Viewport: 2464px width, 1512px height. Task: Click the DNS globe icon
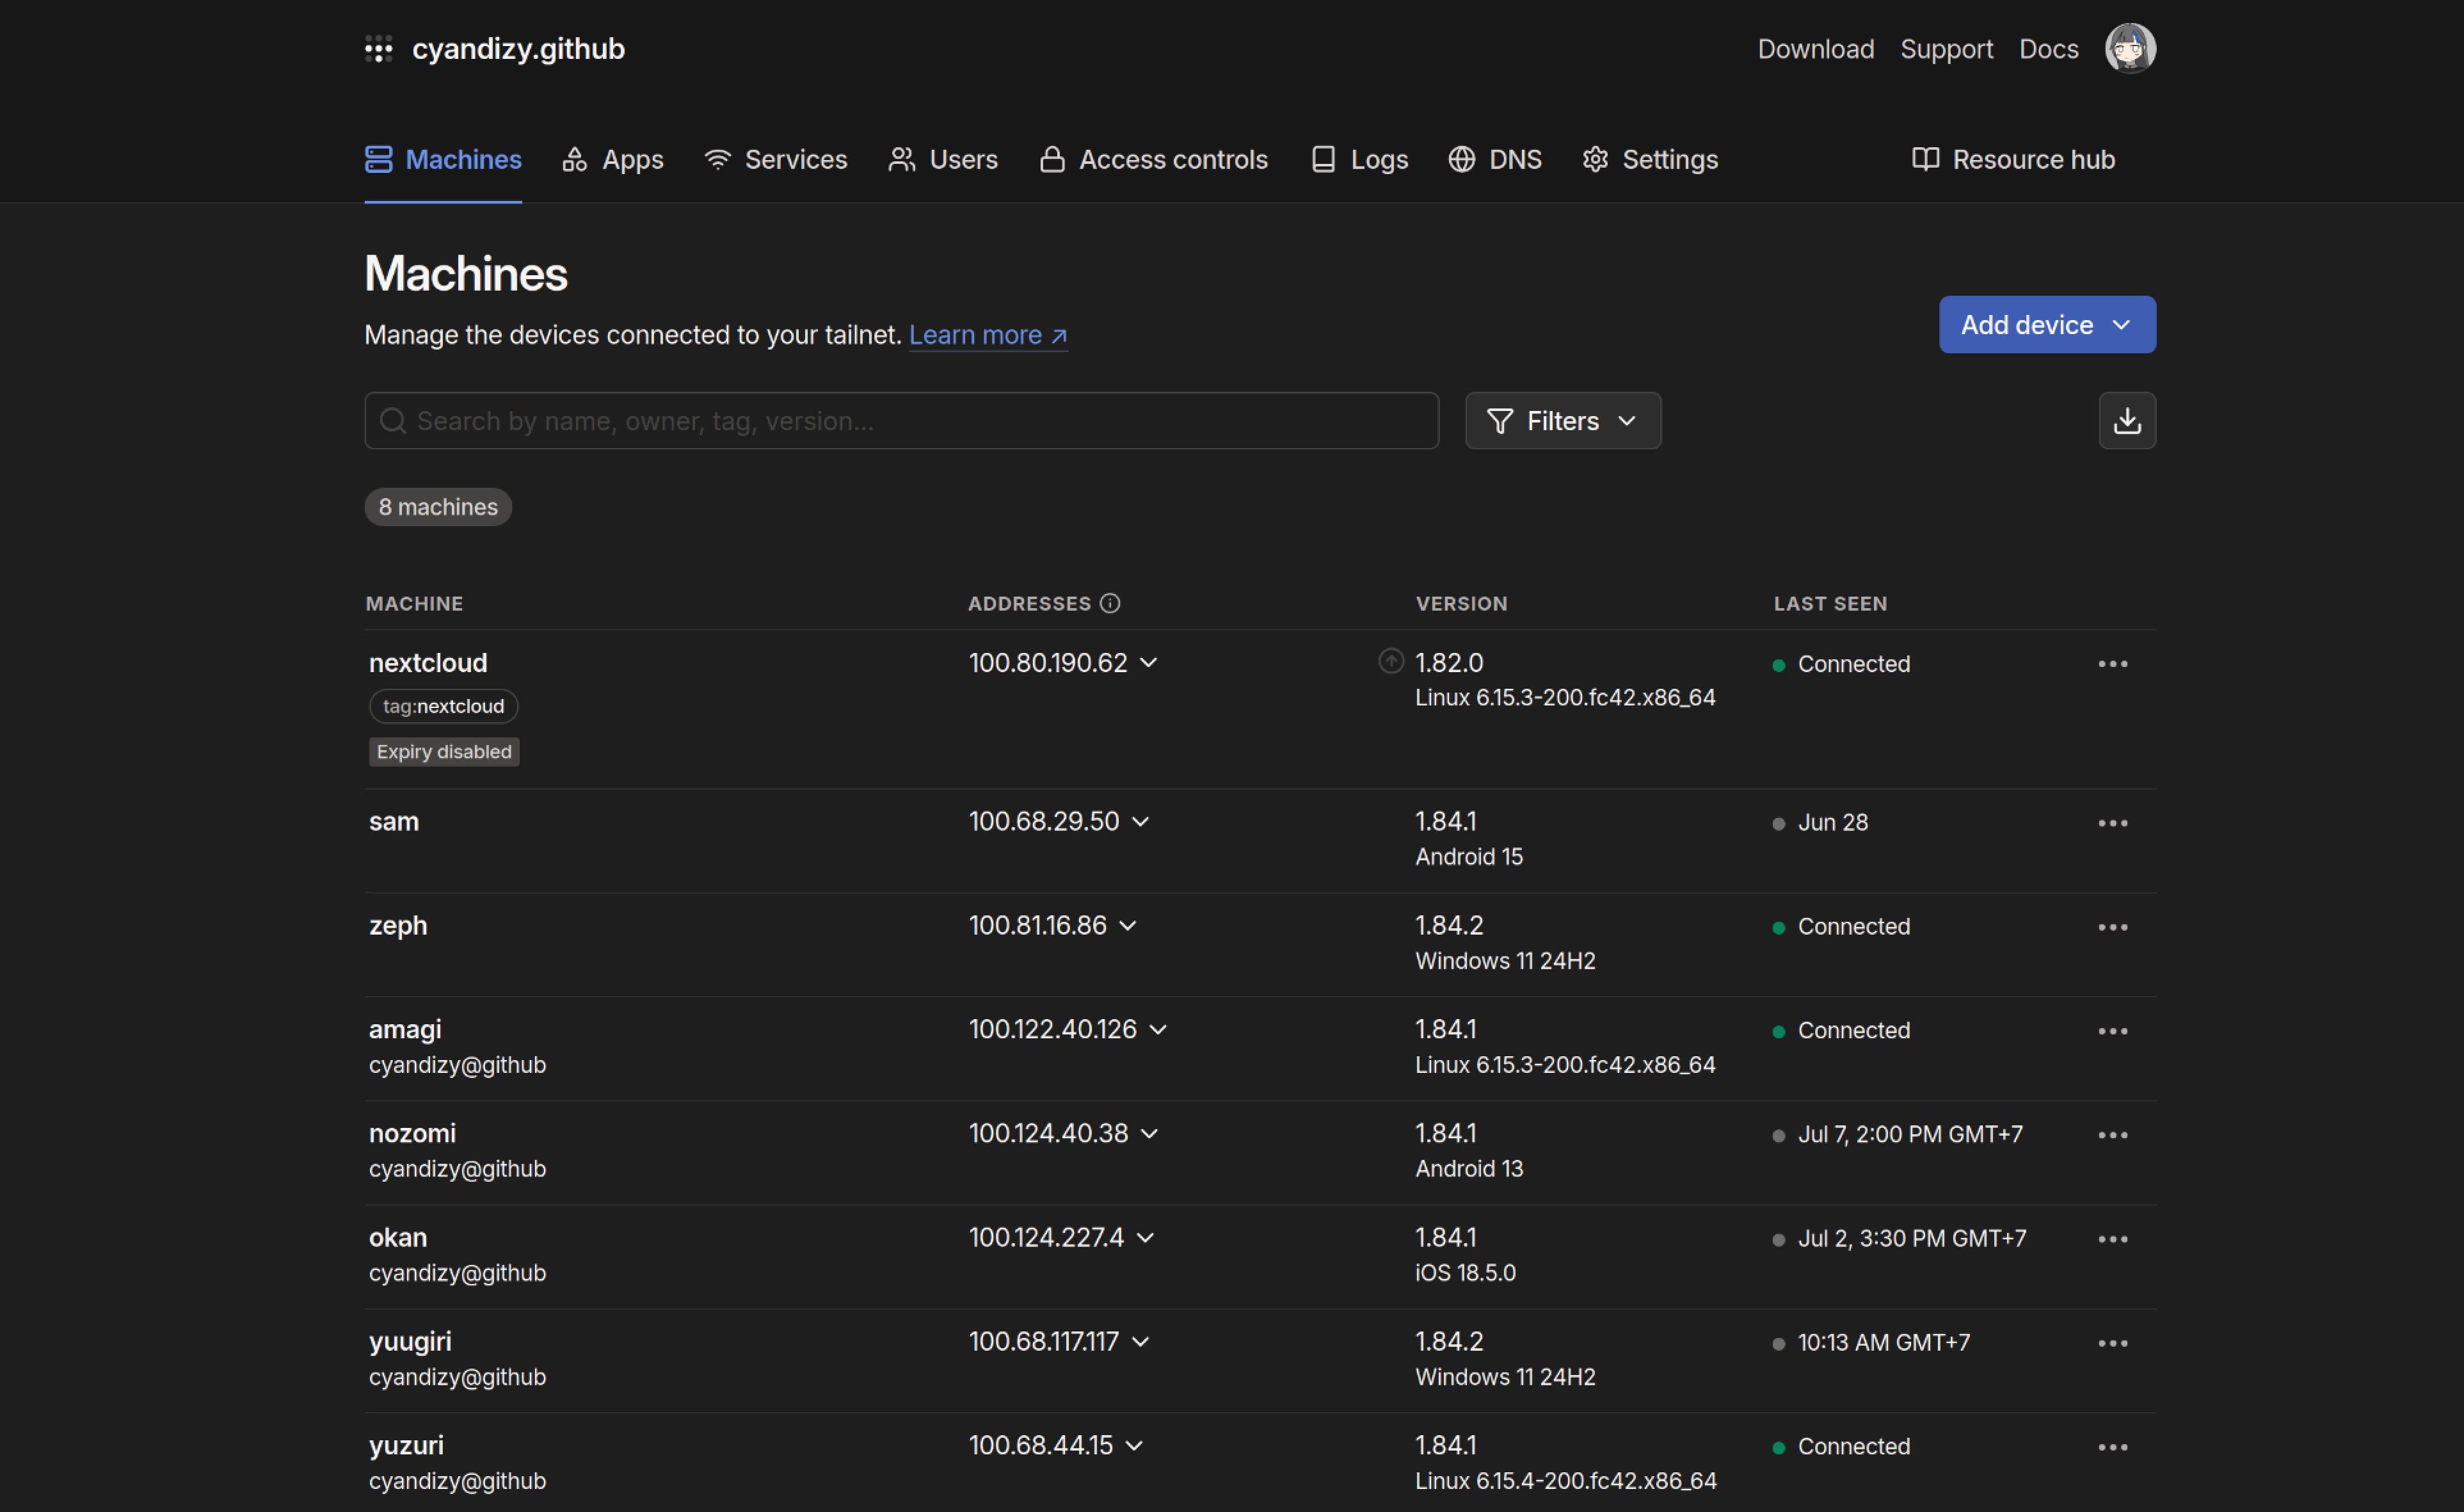coord(1461,159)
